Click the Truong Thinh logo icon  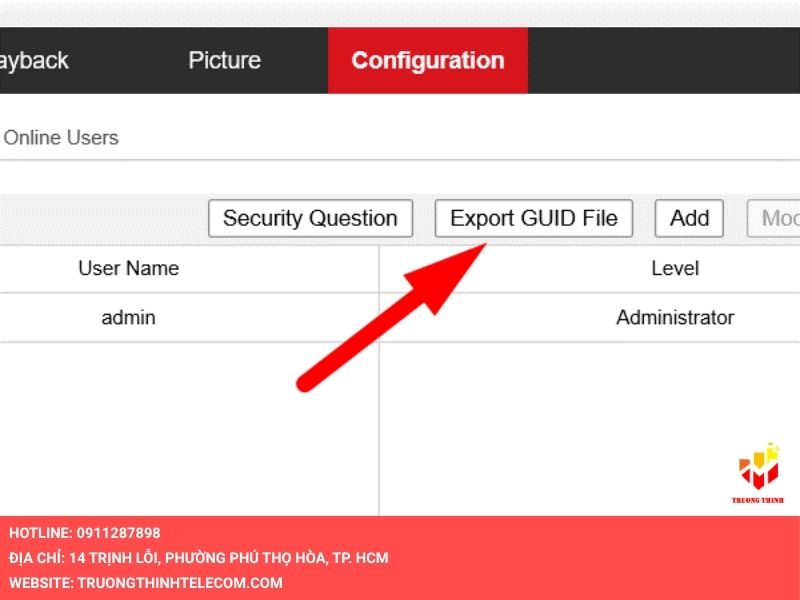[759, 466]
